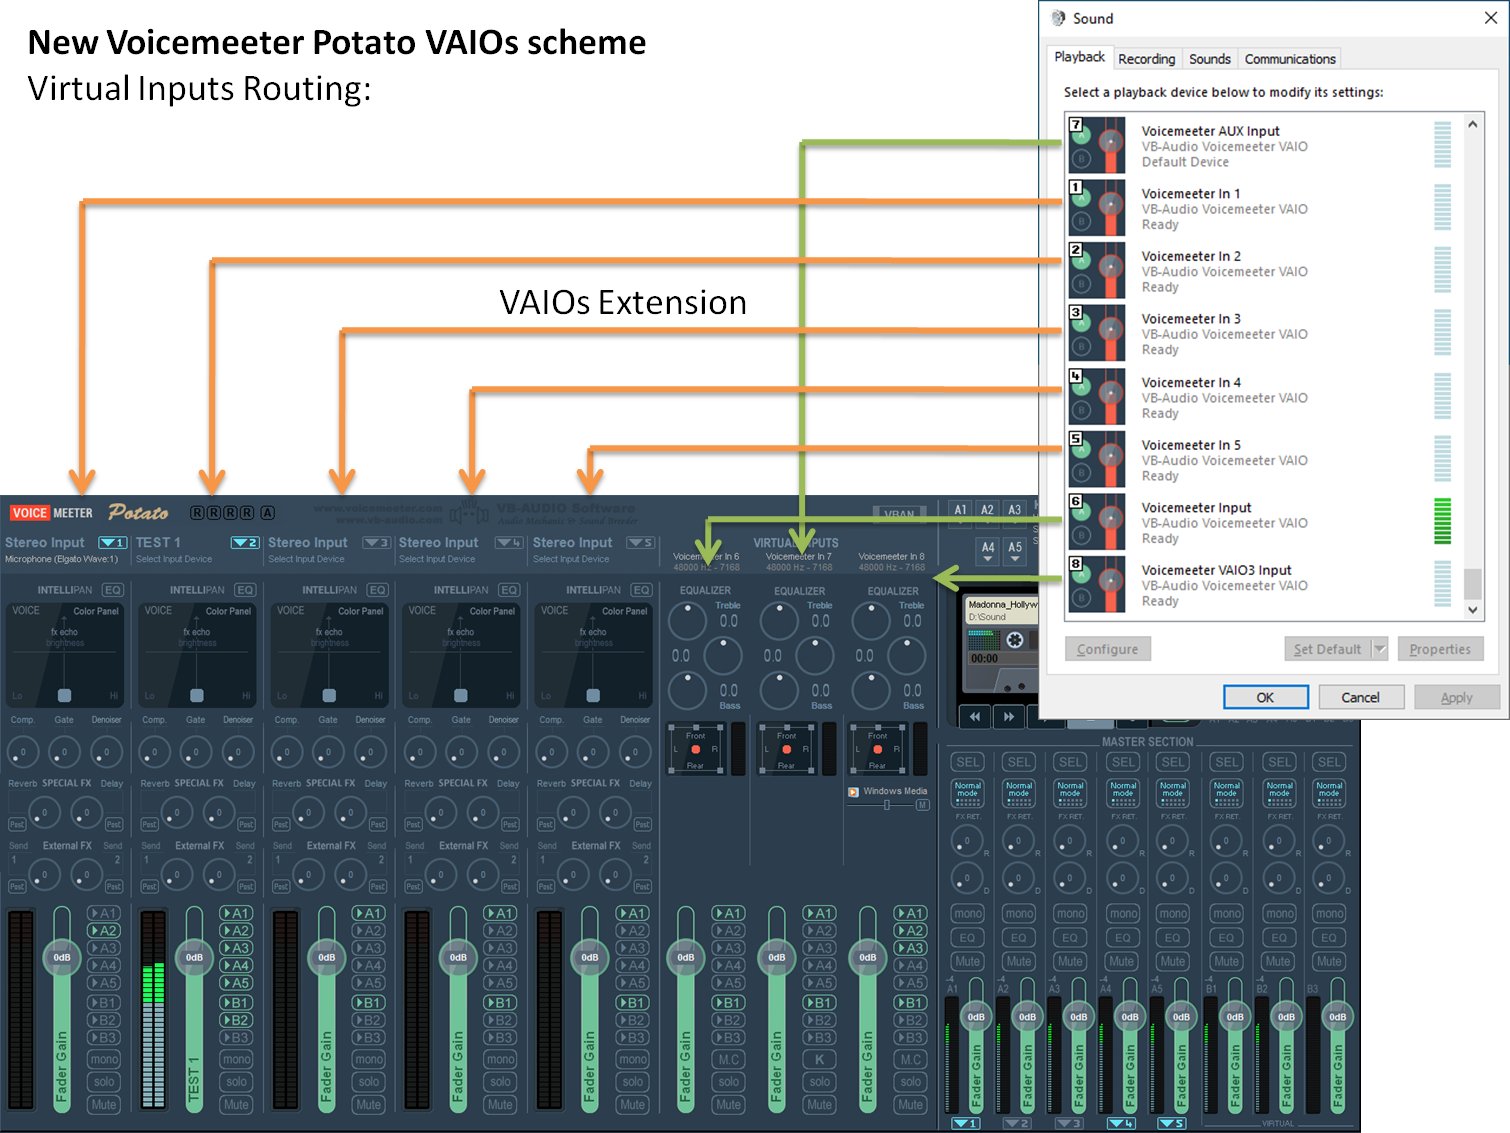Open bus selector 1 under A1 fader
1510x1133 pixels.
pyautogui.click(x=965, y=1124)
